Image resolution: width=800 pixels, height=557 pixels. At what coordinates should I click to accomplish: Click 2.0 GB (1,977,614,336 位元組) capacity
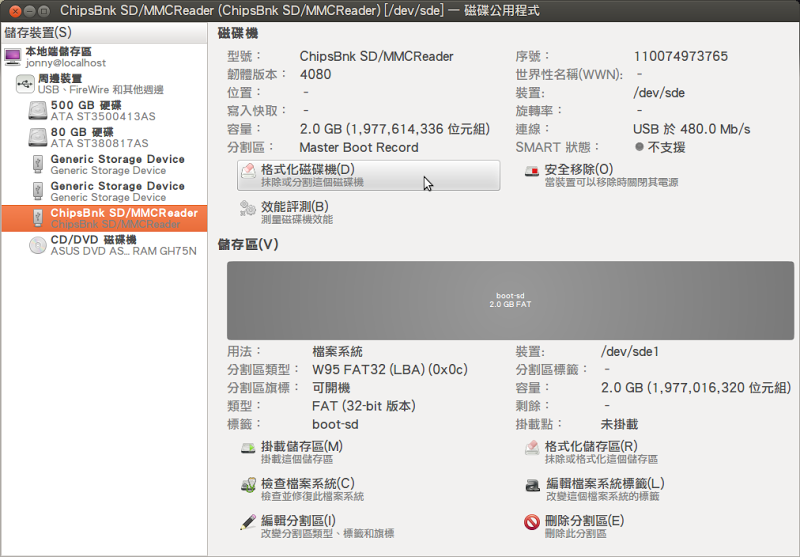click(x=395, y=129)
